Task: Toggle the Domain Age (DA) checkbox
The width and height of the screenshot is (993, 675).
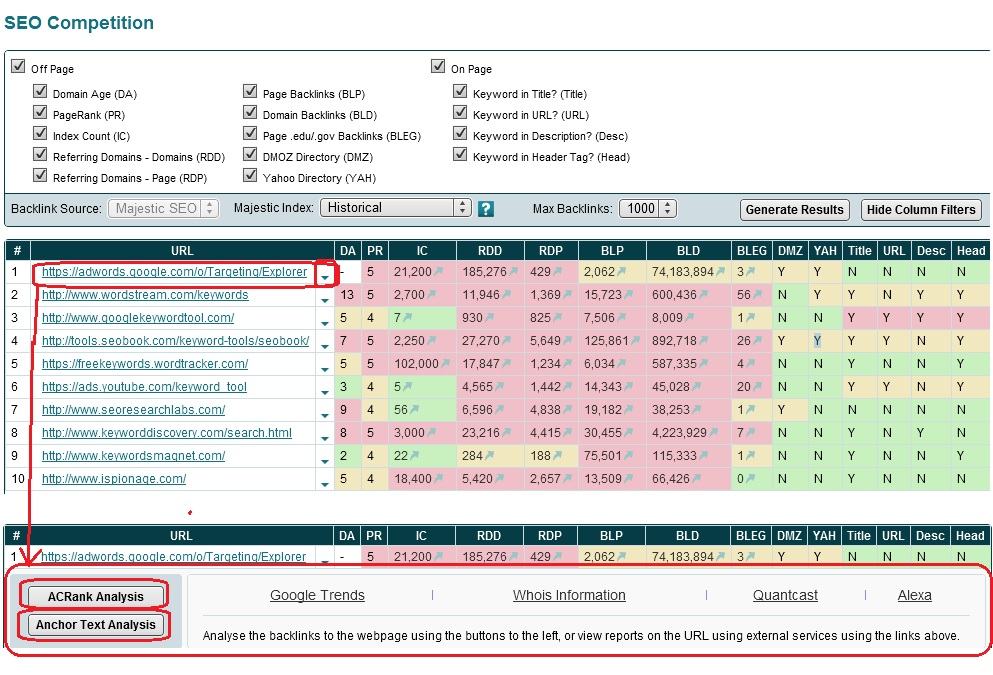Action: pos(40,91)
